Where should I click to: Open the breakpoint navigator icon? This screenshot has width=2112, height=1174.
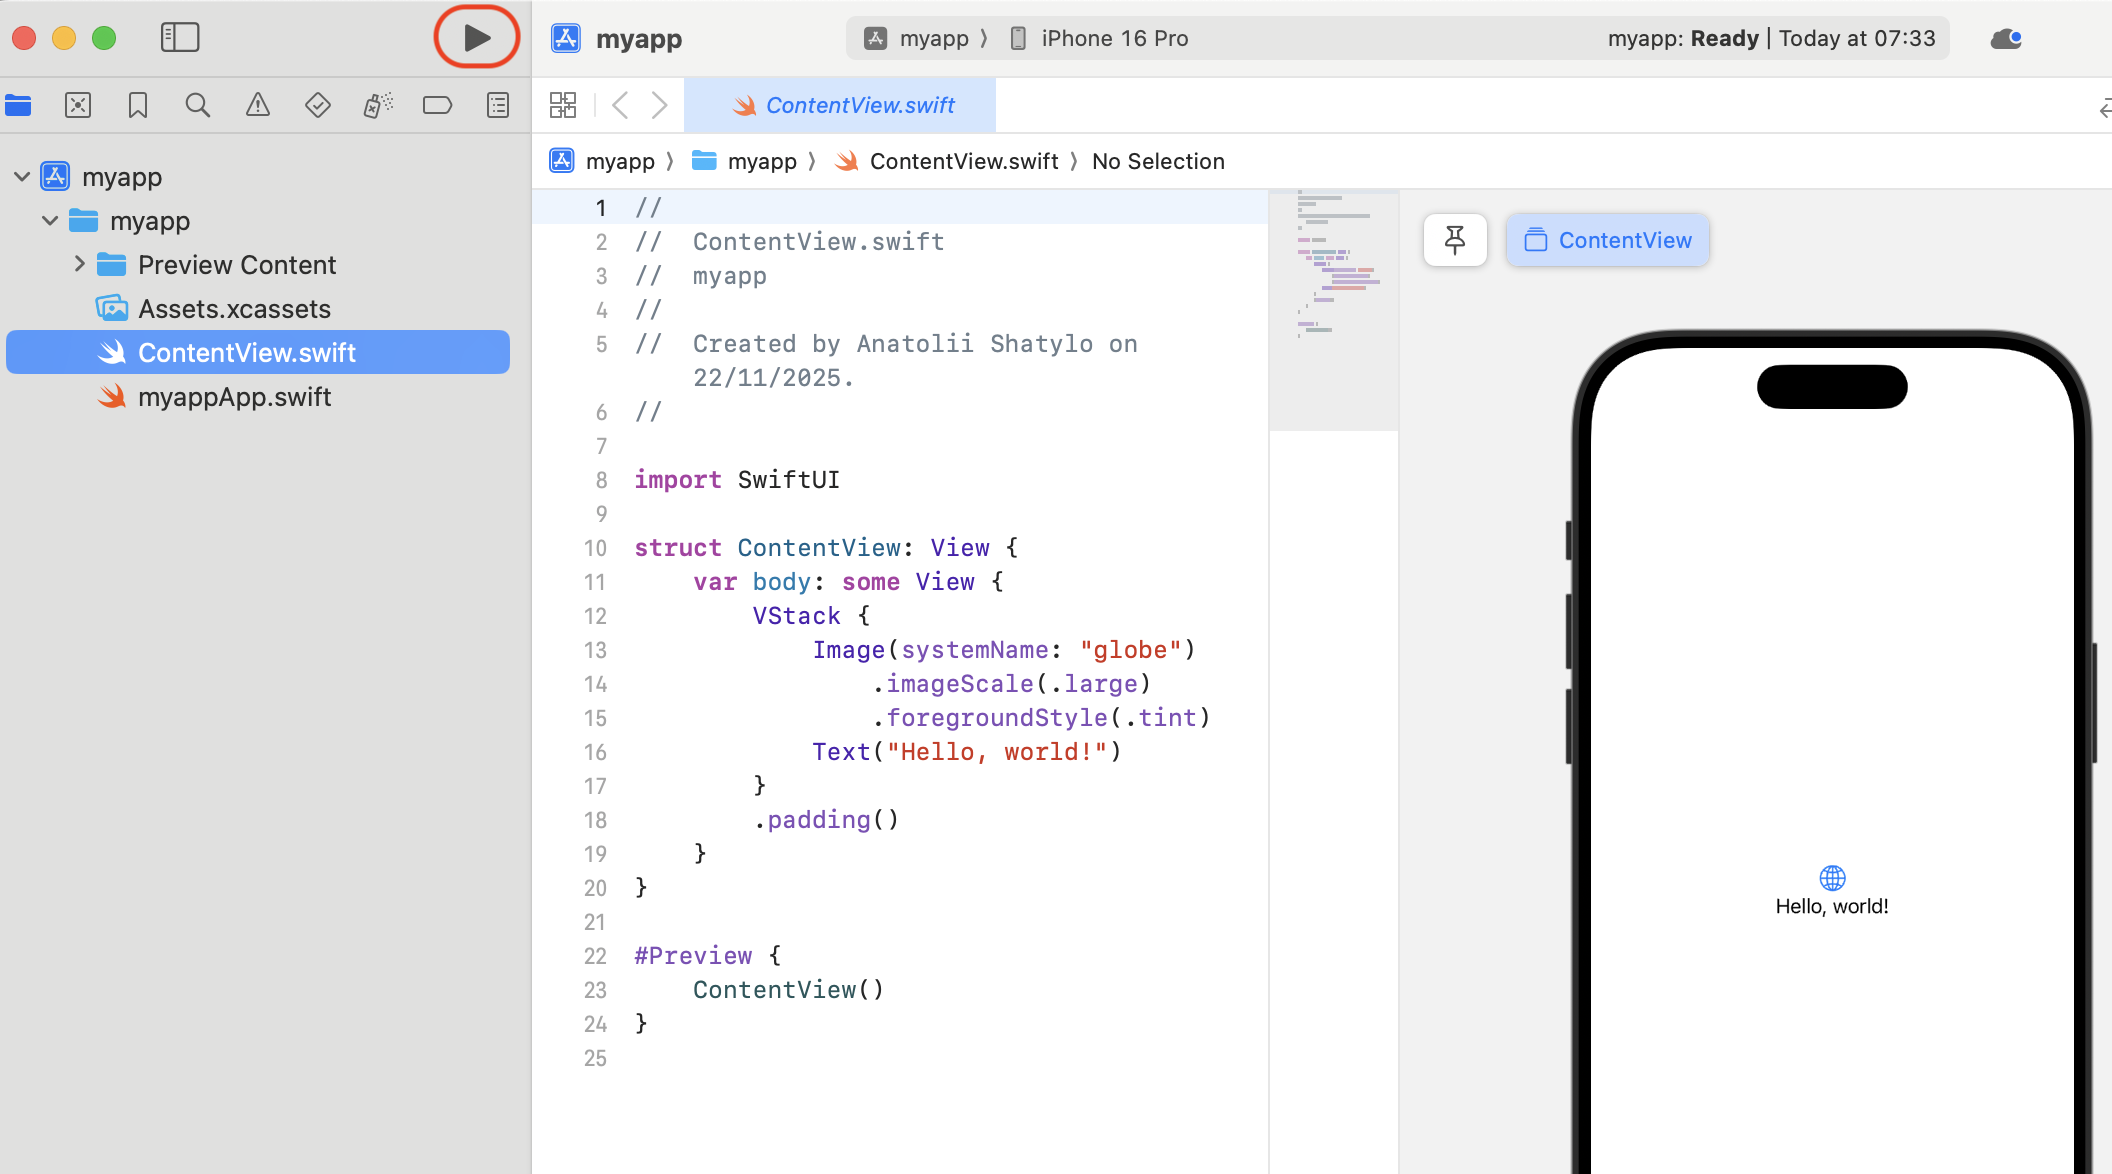click(x=438, y=105)
